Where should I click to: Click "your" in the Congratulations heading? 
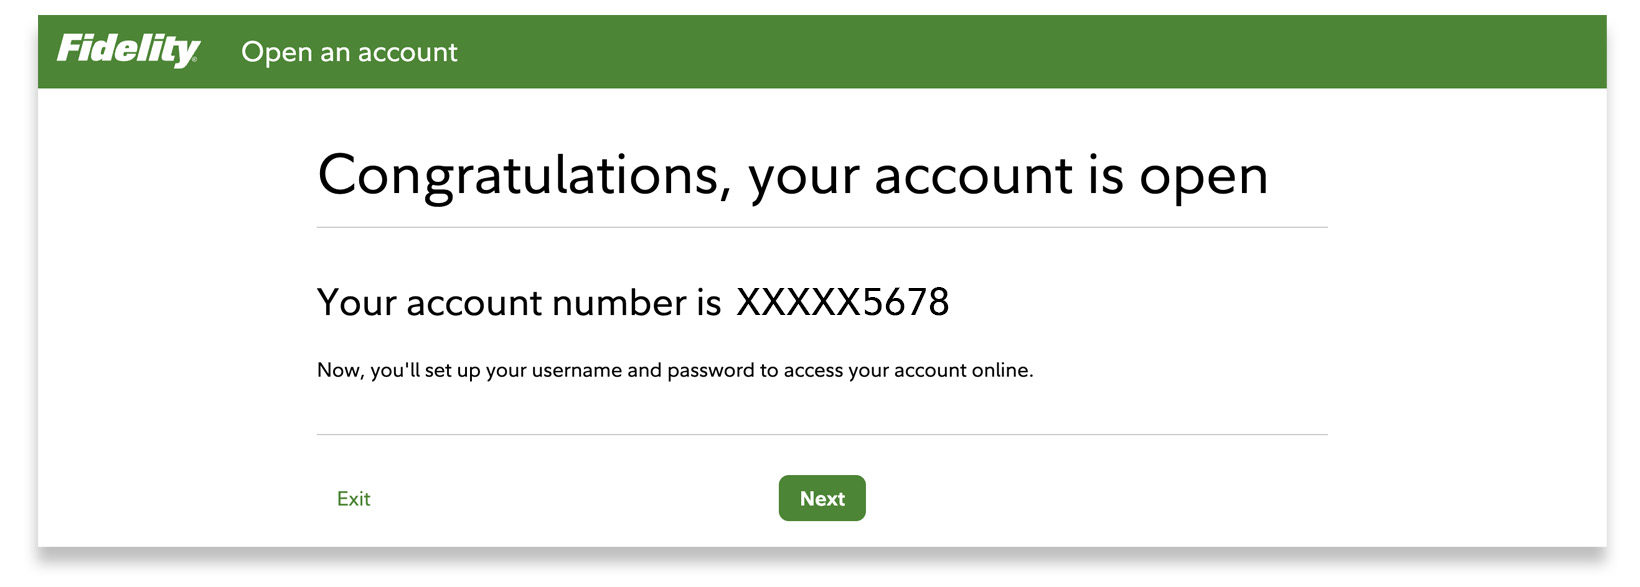803,176
